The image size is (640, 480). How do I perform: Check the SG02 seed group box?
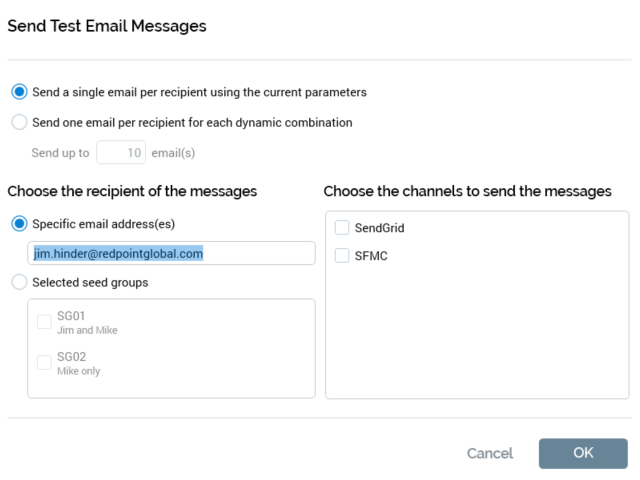click(44, 362)
